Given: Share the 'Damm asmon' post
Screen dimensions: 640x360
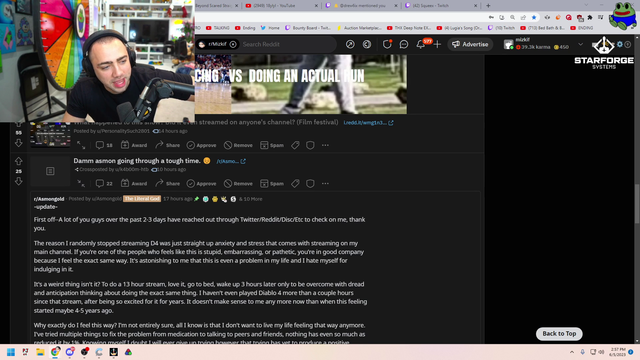Looking at the screenshot, I should pos(167,184).
